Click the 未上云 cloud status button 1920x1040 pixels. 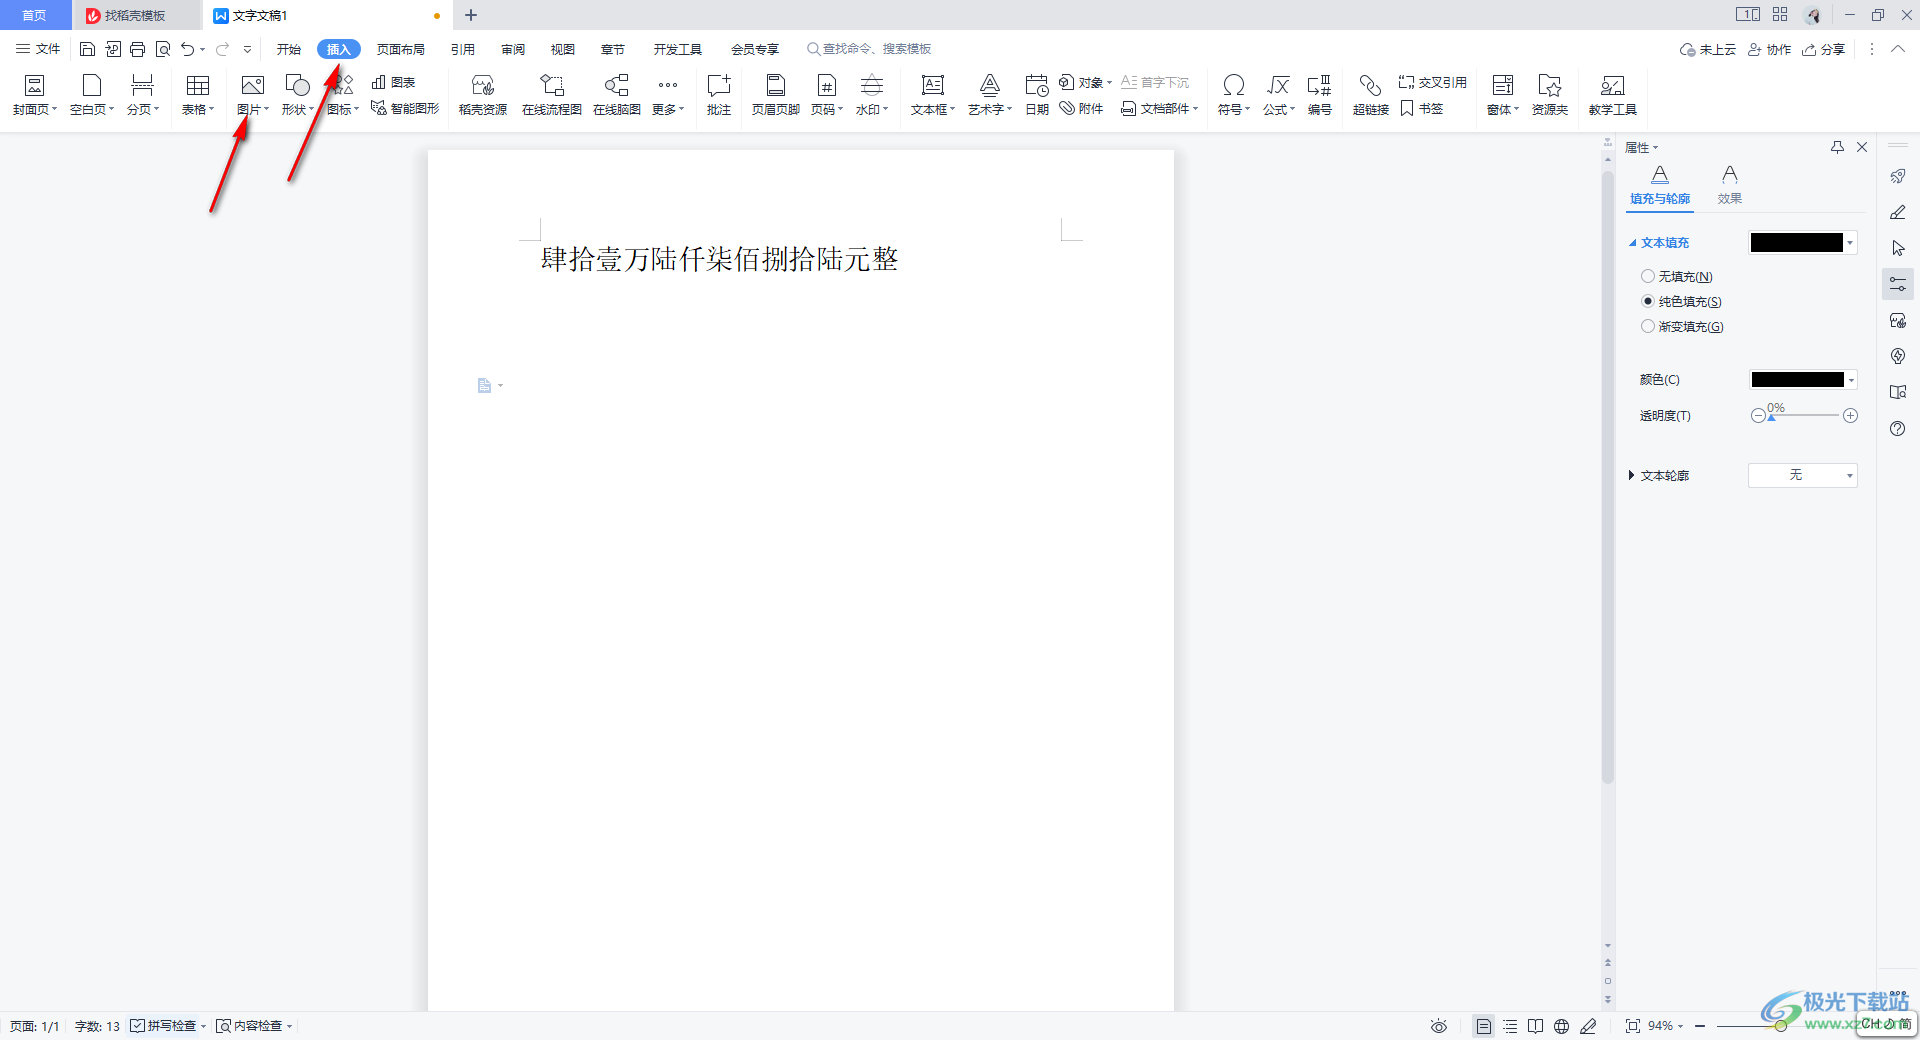click(x=1708, y=49)
